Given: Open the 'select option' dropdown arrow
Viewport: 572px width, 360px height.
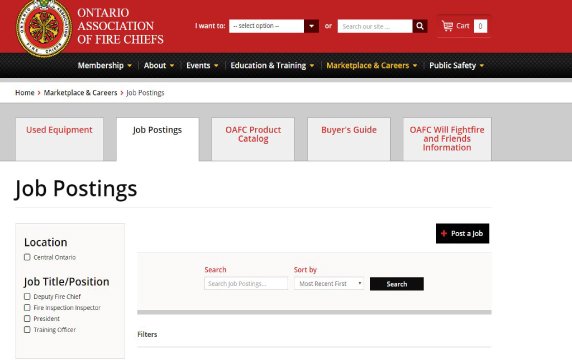Looking at the screenshot, I should pyautogui.click(x=311, y=26).
